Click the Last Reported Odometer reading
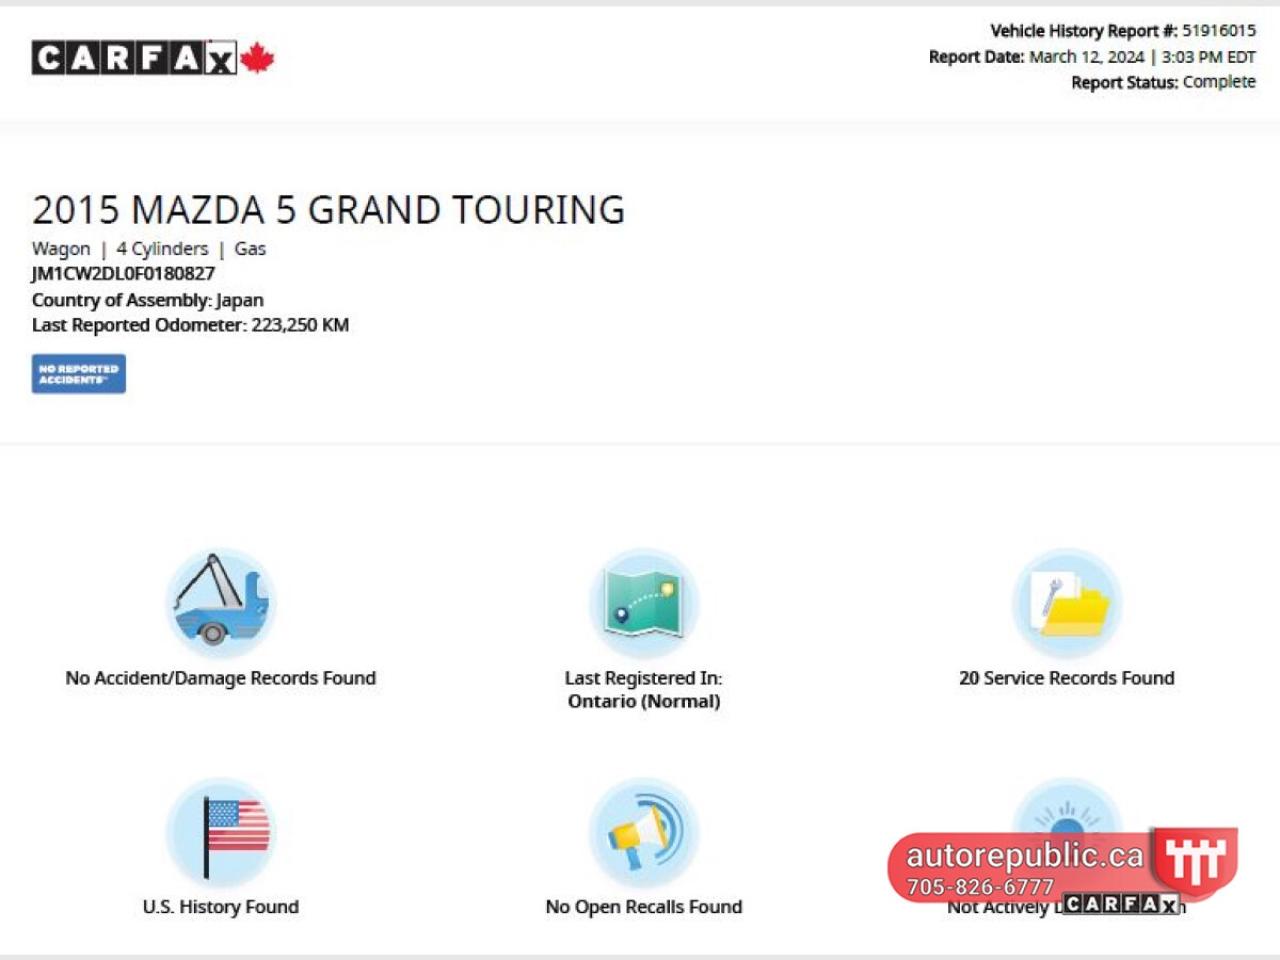1280x960 pixels. [x=190, y=325]
